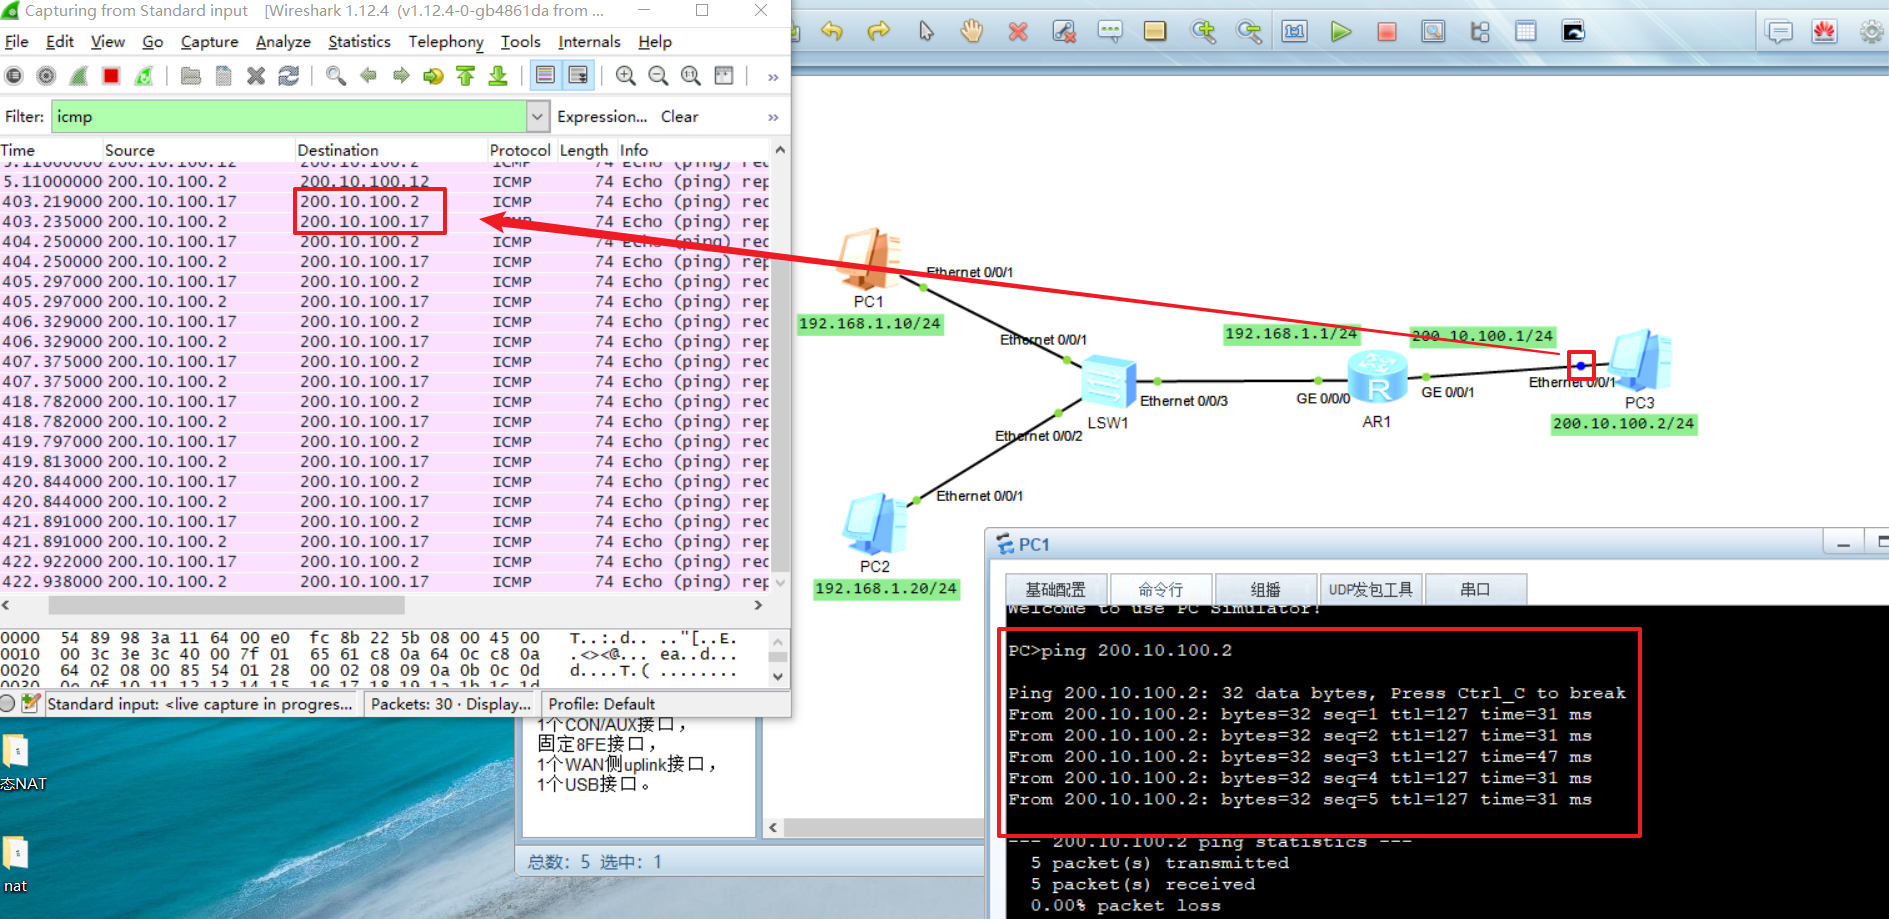Viewport: 1889px width, 919px height.
Task: Zoom out the topology canvas
Action: 1249,32
